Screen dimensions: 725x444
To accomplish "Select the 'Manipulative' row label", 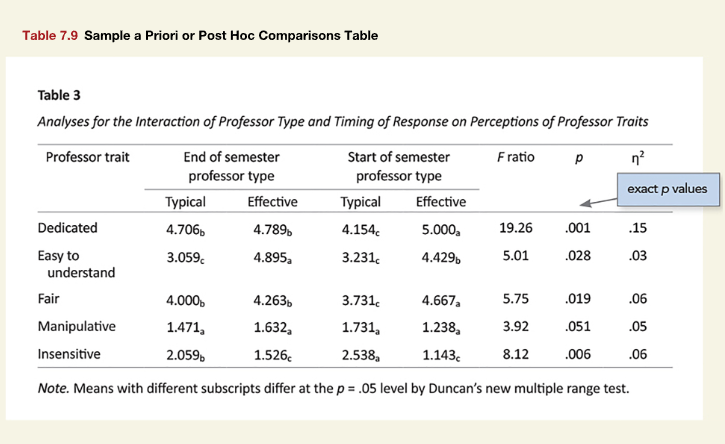I will tap(77, 326).
